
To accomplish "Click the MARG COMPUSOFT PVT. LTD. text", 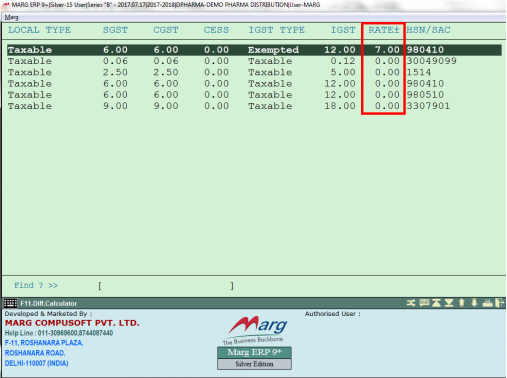I will 72,323.
